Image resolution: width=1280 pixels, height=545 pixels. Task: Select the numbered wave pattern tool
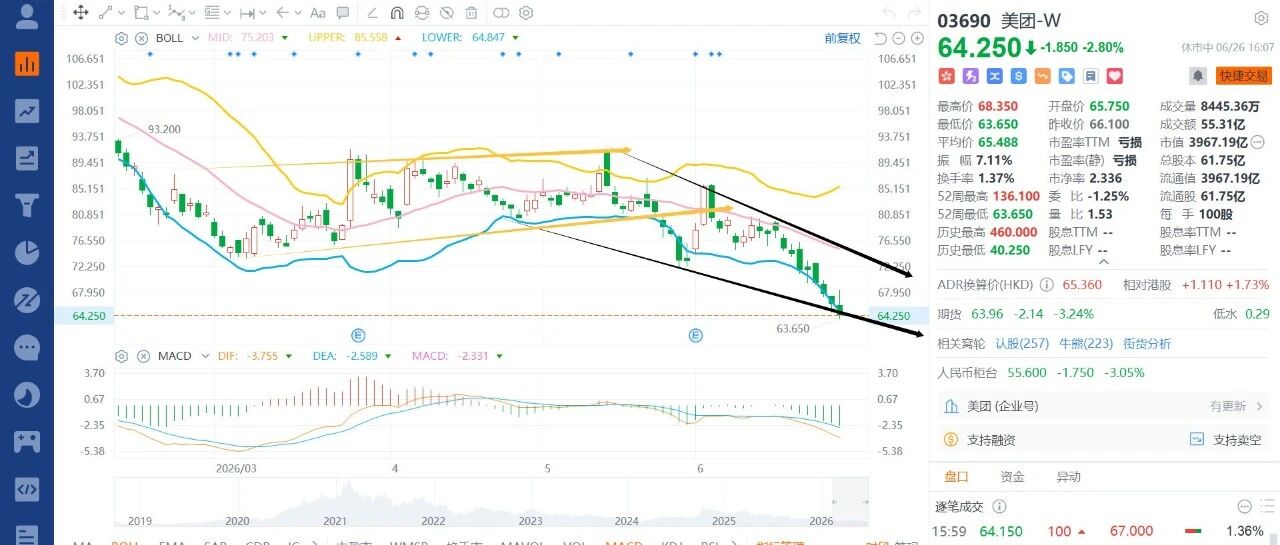pyautogui.click(x=177, y=13)
